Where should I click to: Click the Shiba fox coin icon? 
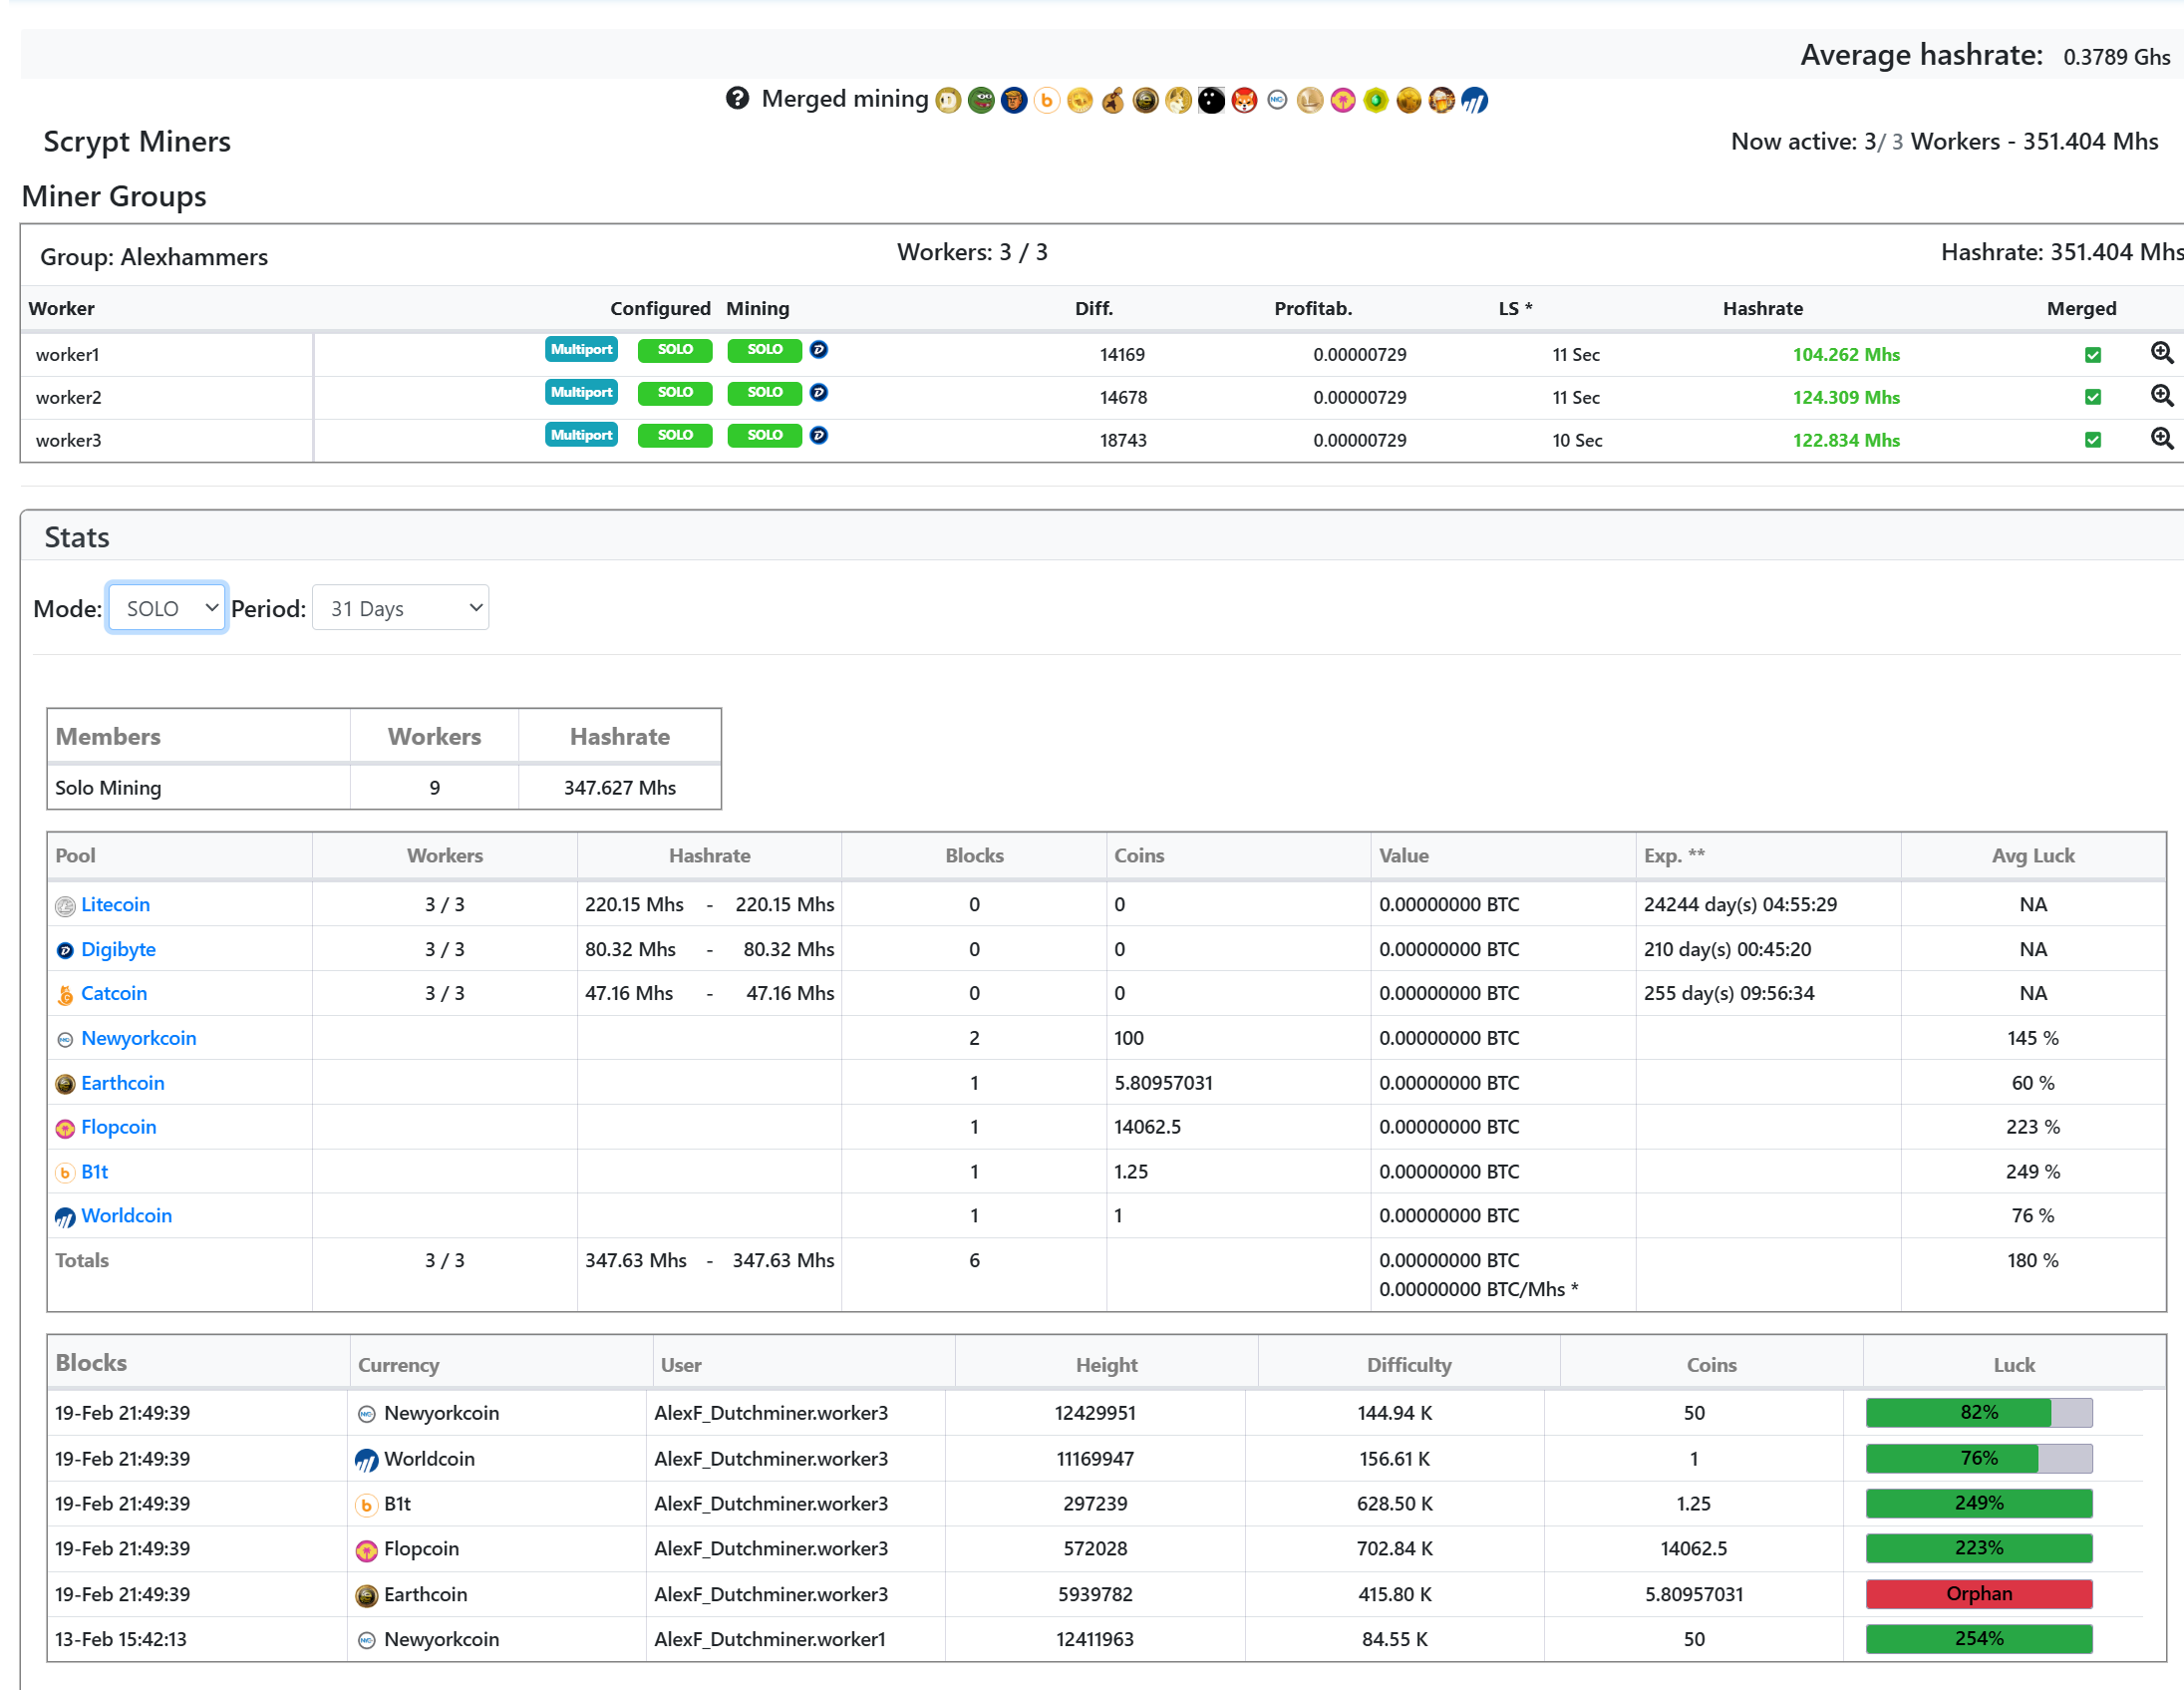coord(1244,100)
